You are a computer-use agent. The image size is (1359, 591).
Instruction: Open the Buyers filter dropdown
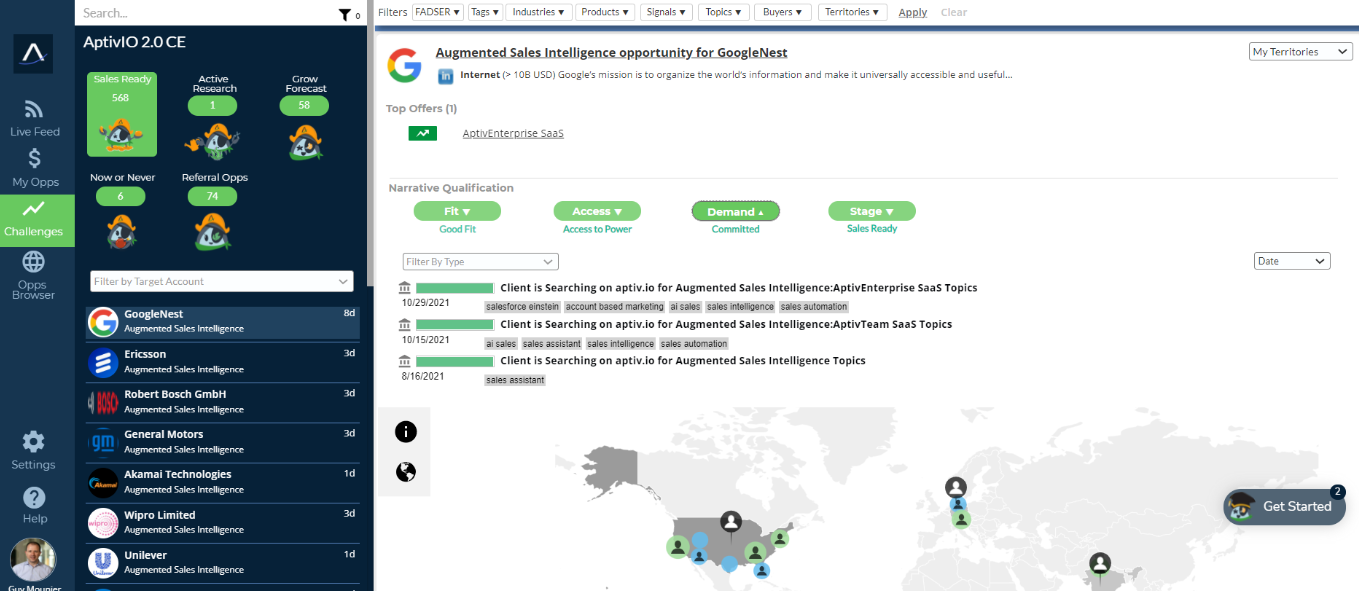[784, 12]
